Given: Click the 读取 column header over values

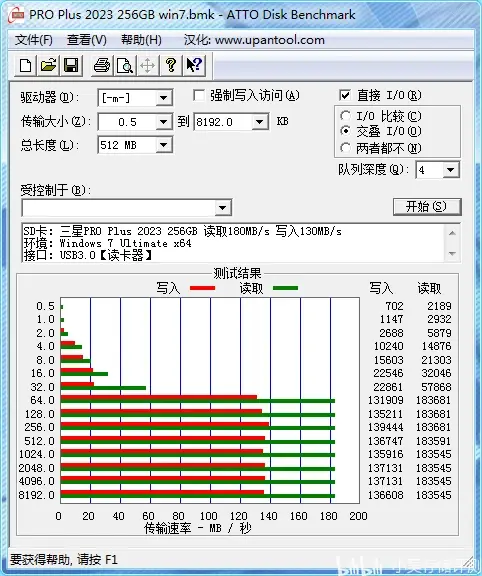Looking at the screenshot, I should point(429,288).
